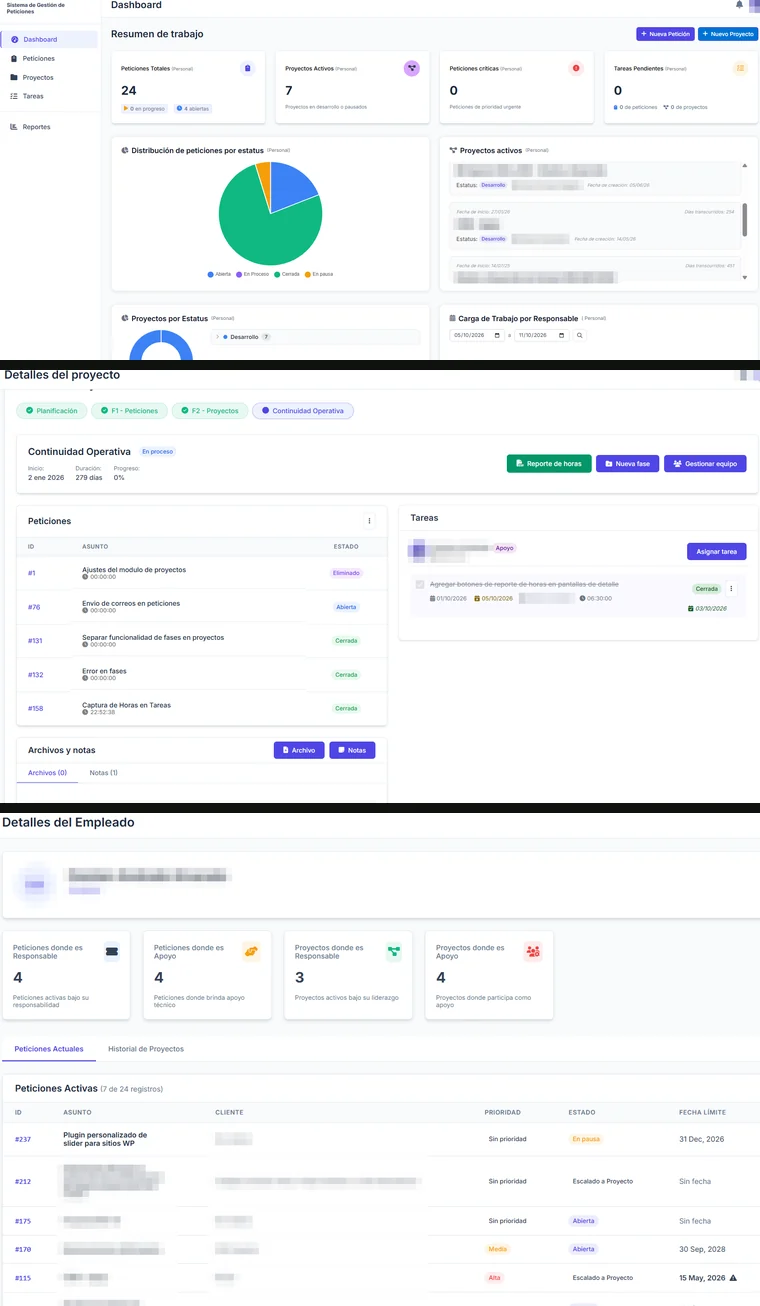Open three-dot menu of the Cerrada task
Image resolution: width=760 pixels, height=1306 pixels.
point(731,589)
